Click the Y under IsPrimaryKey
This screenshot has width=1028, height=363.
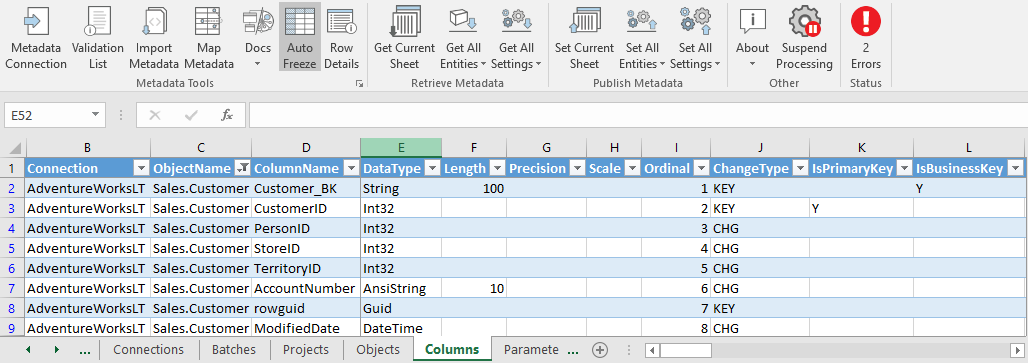[x=861, y=209]
